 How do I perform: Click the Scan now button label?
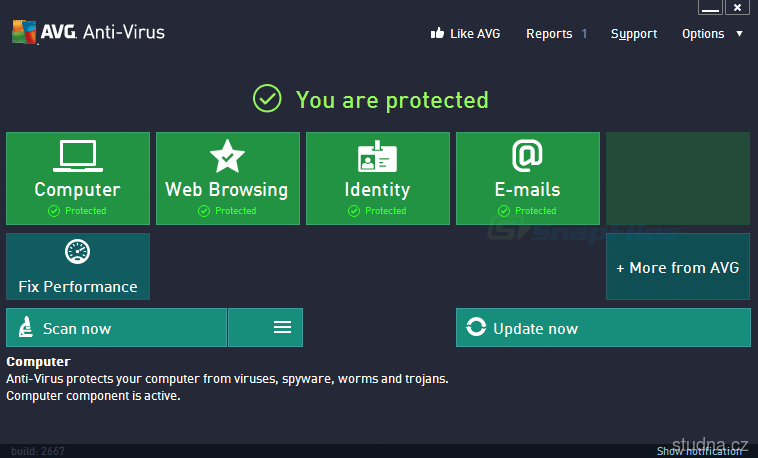tap(77, 328)
